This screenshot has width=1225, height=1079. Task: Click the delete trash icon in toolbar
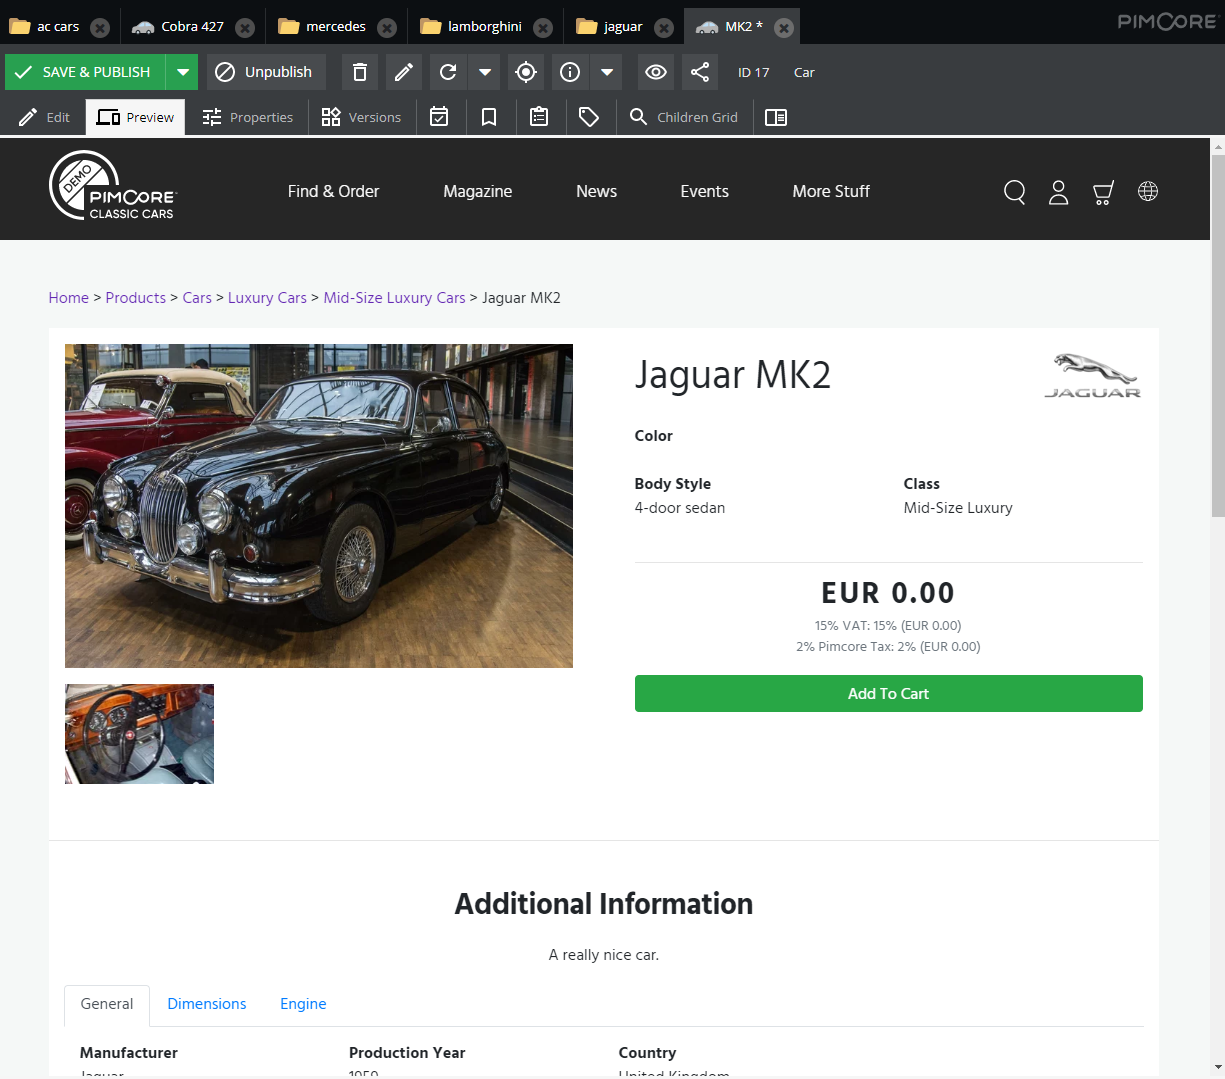360,72
